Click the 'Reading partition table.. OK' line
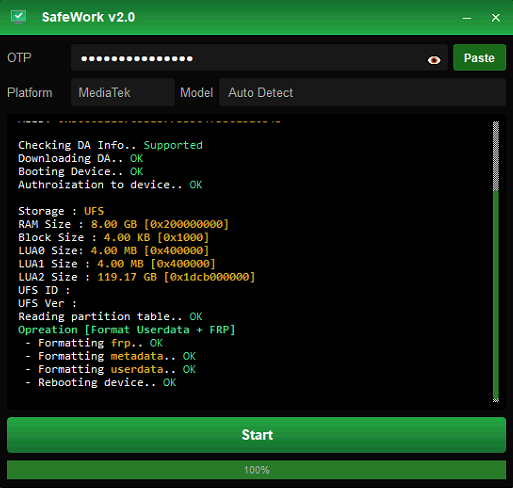 coord(110,316)
